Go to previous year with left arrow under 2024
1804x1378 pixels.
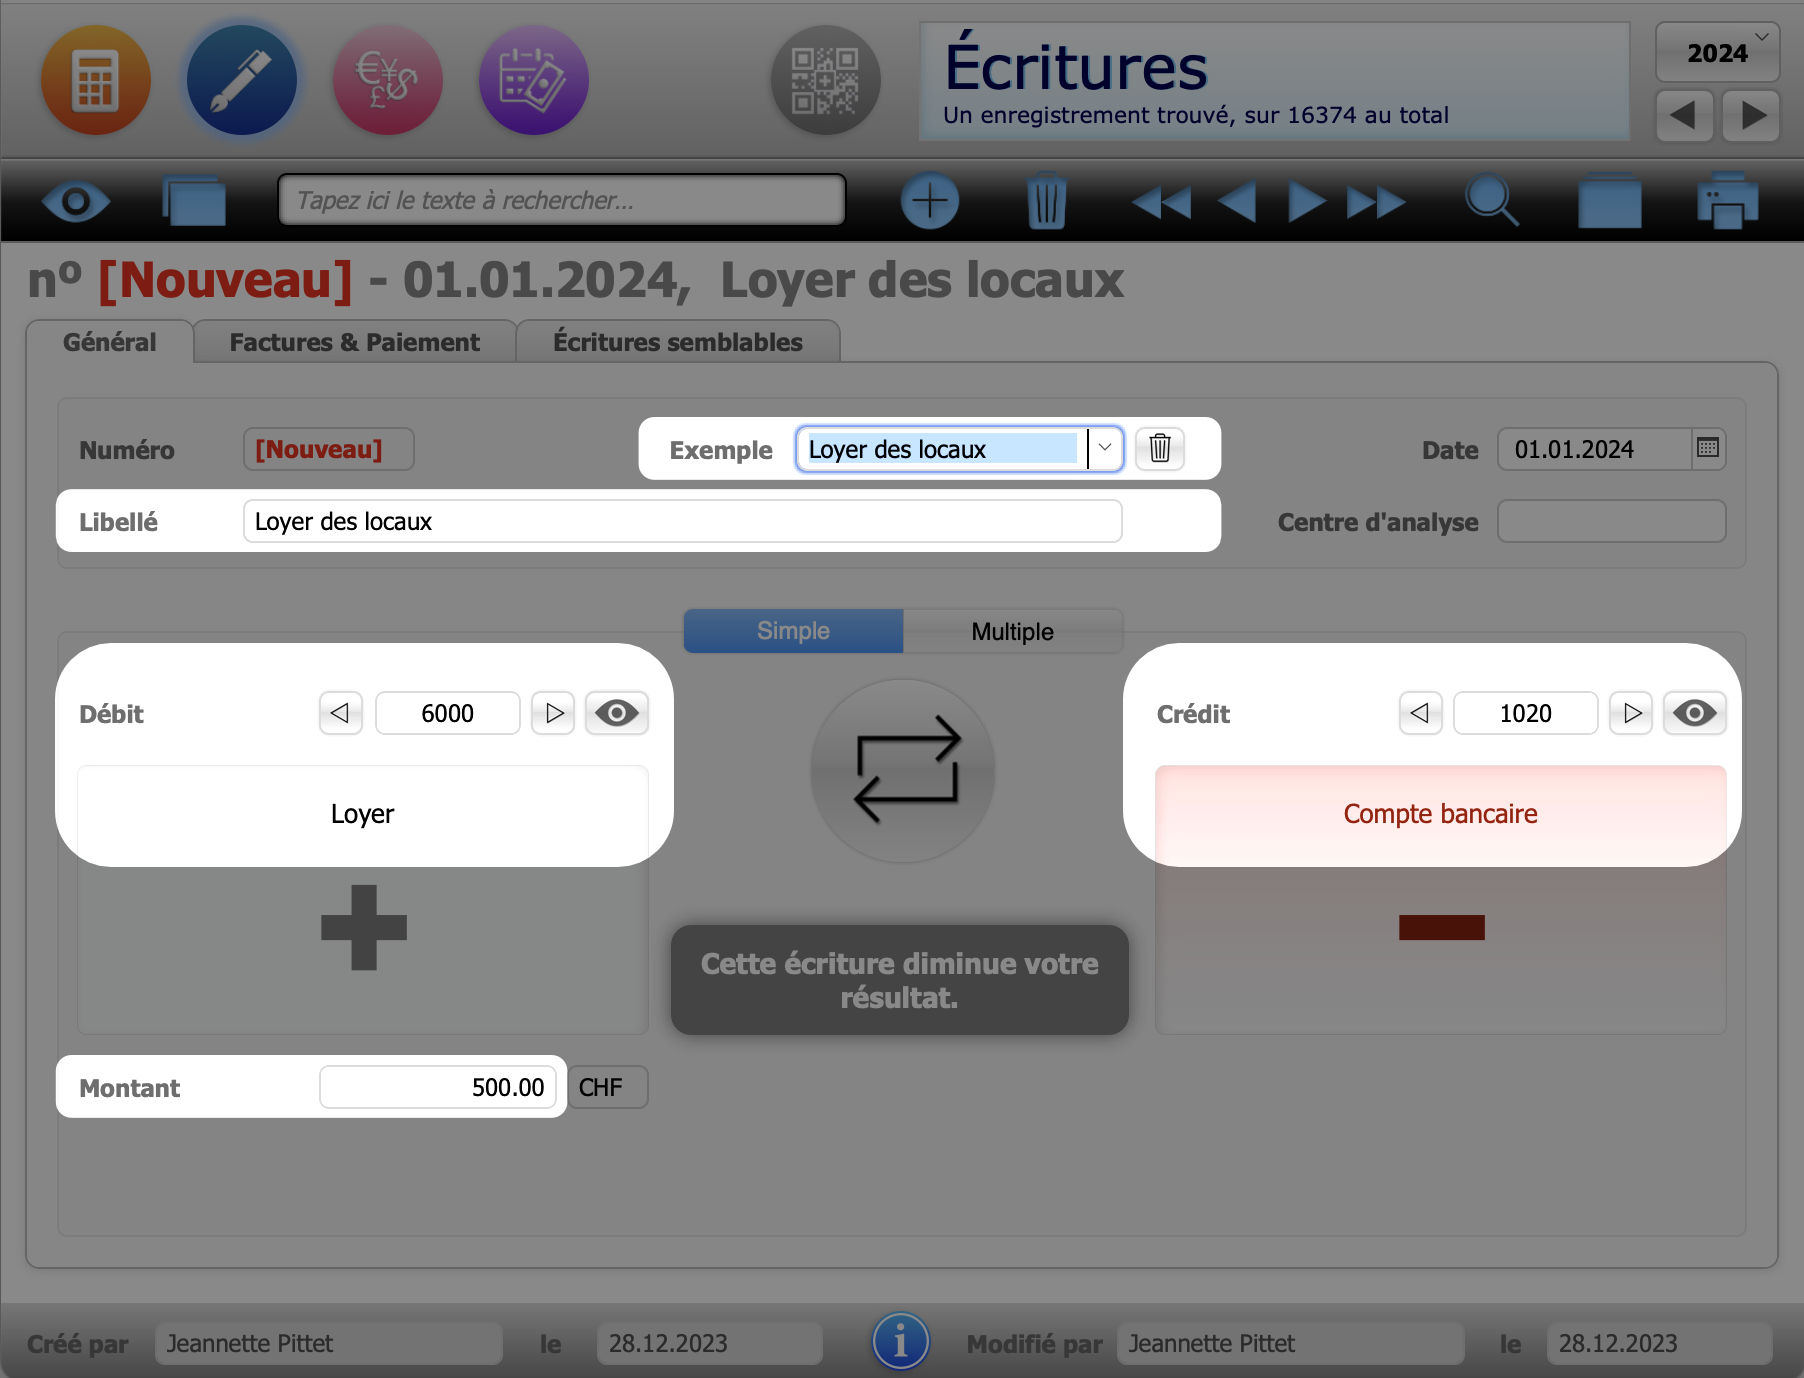click(1684, 115)
